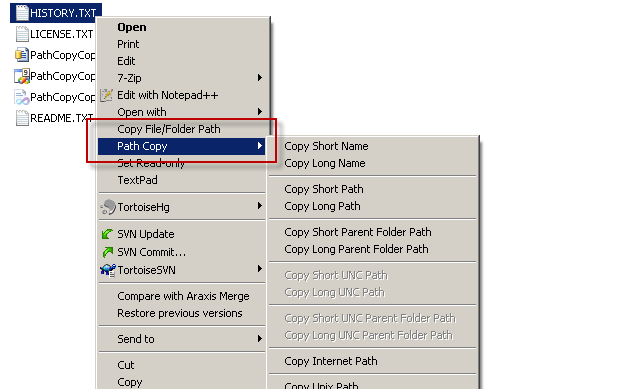Select the Print menu entry
620x389 pixels.
click(x=128, y=44)
